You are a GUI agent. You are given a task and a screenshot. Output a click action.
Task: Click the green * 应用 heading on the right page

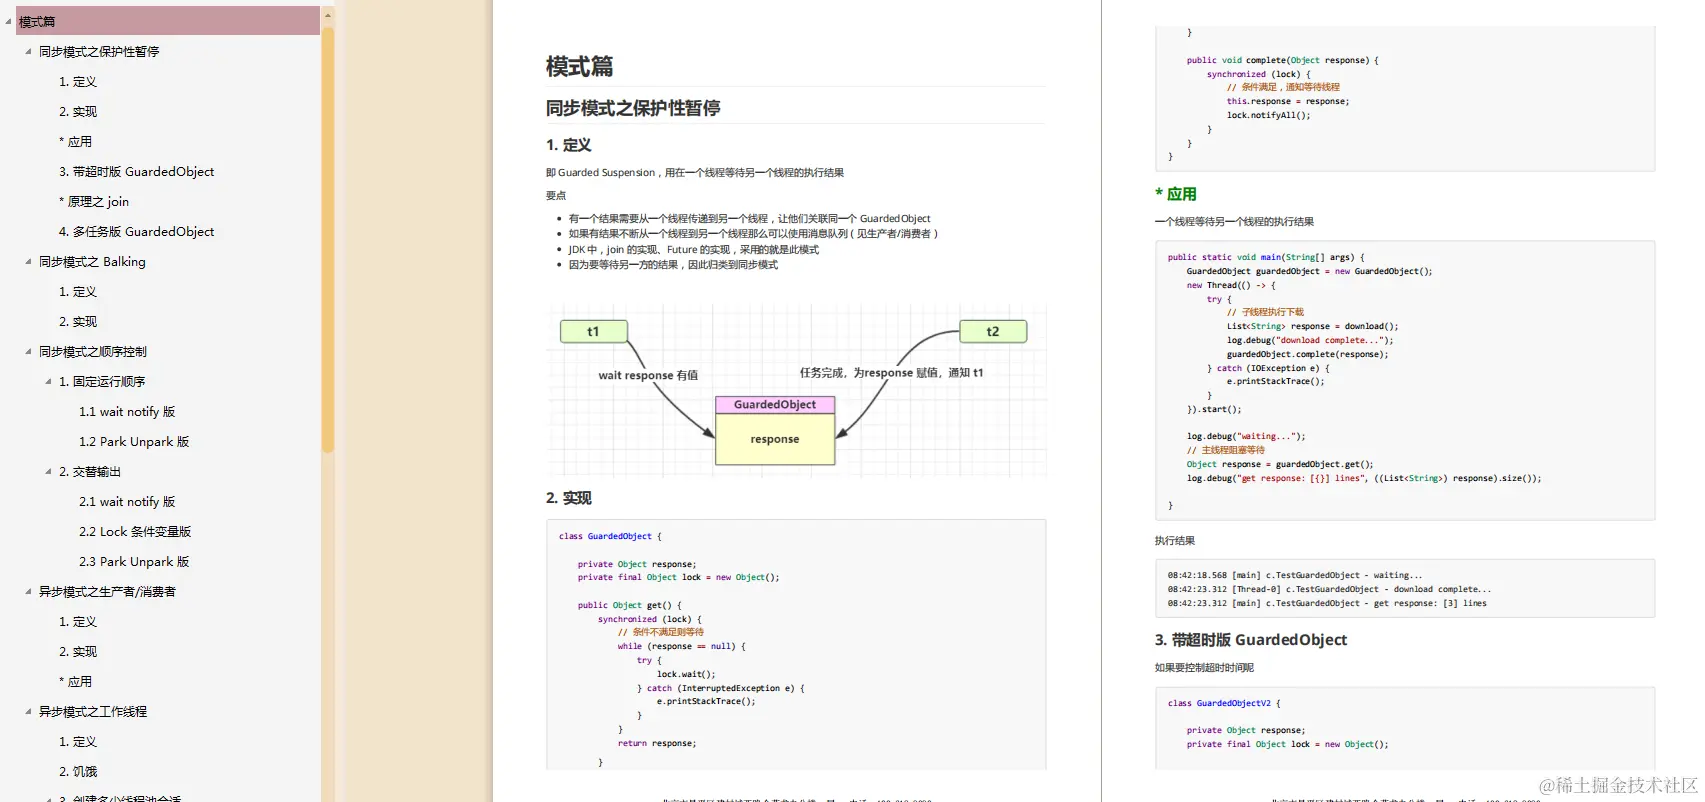point(1176,194)
